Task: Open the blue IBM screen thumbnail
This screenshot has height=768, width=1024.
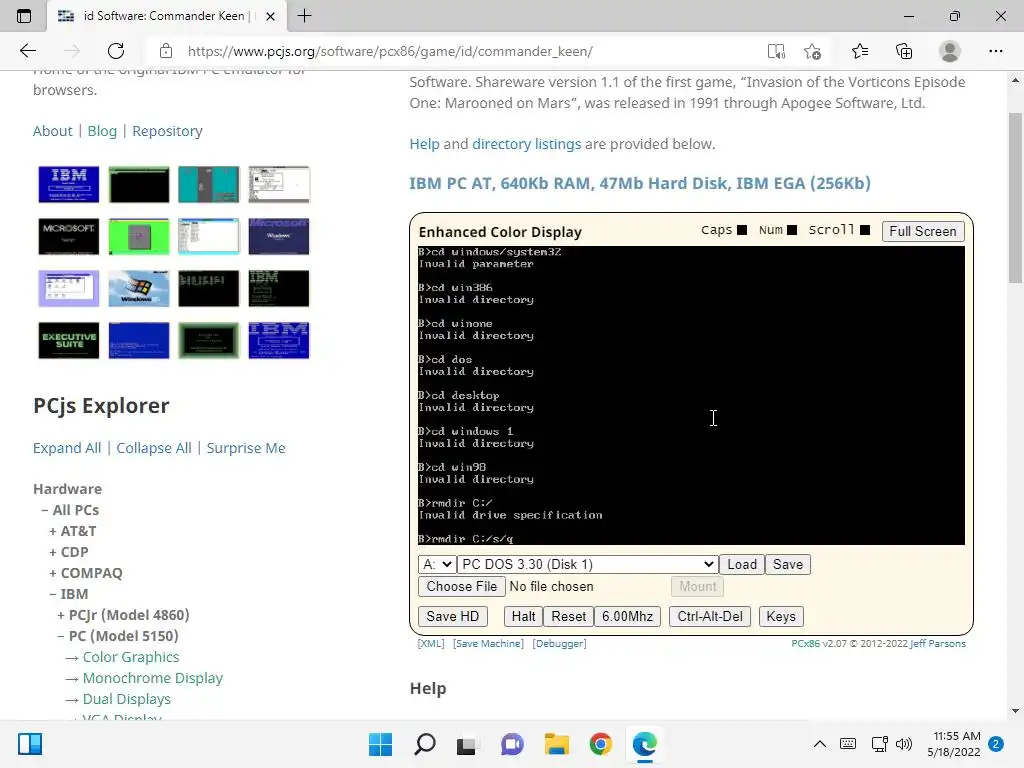Action: coord(69,184)
